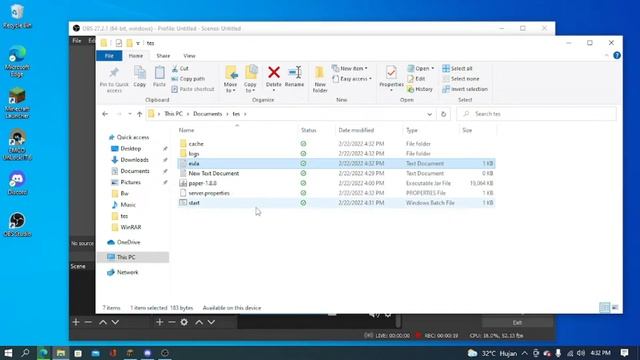Create a New folder from ribbon
The height and width of the screenshot is (360, 640).
point(320,80)
